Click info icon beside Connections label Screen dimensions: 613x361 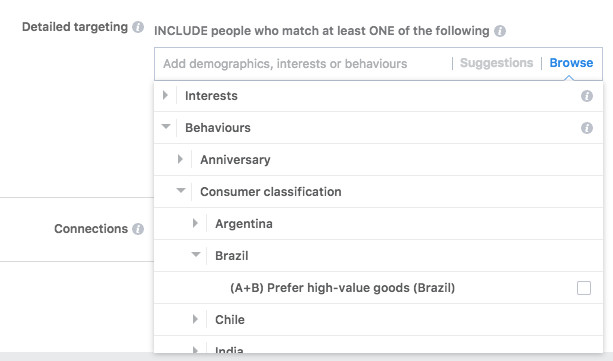[x=138, y=229]
